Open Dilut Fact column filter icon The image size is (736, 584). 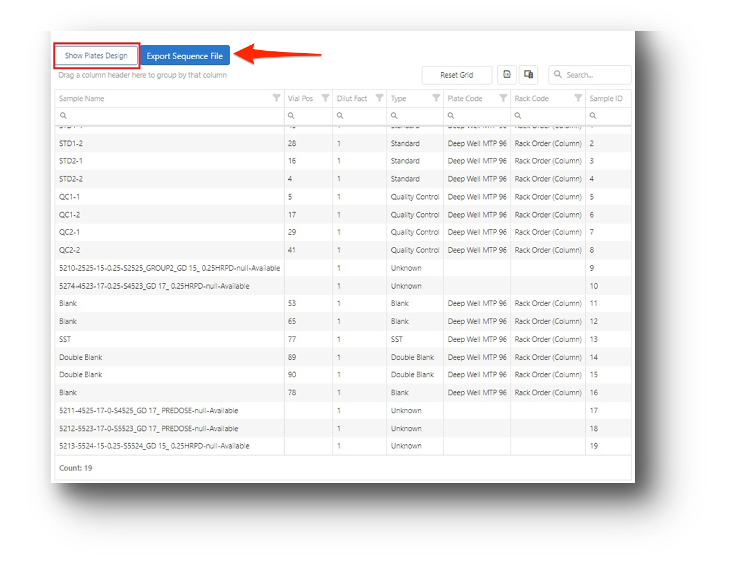378,99
